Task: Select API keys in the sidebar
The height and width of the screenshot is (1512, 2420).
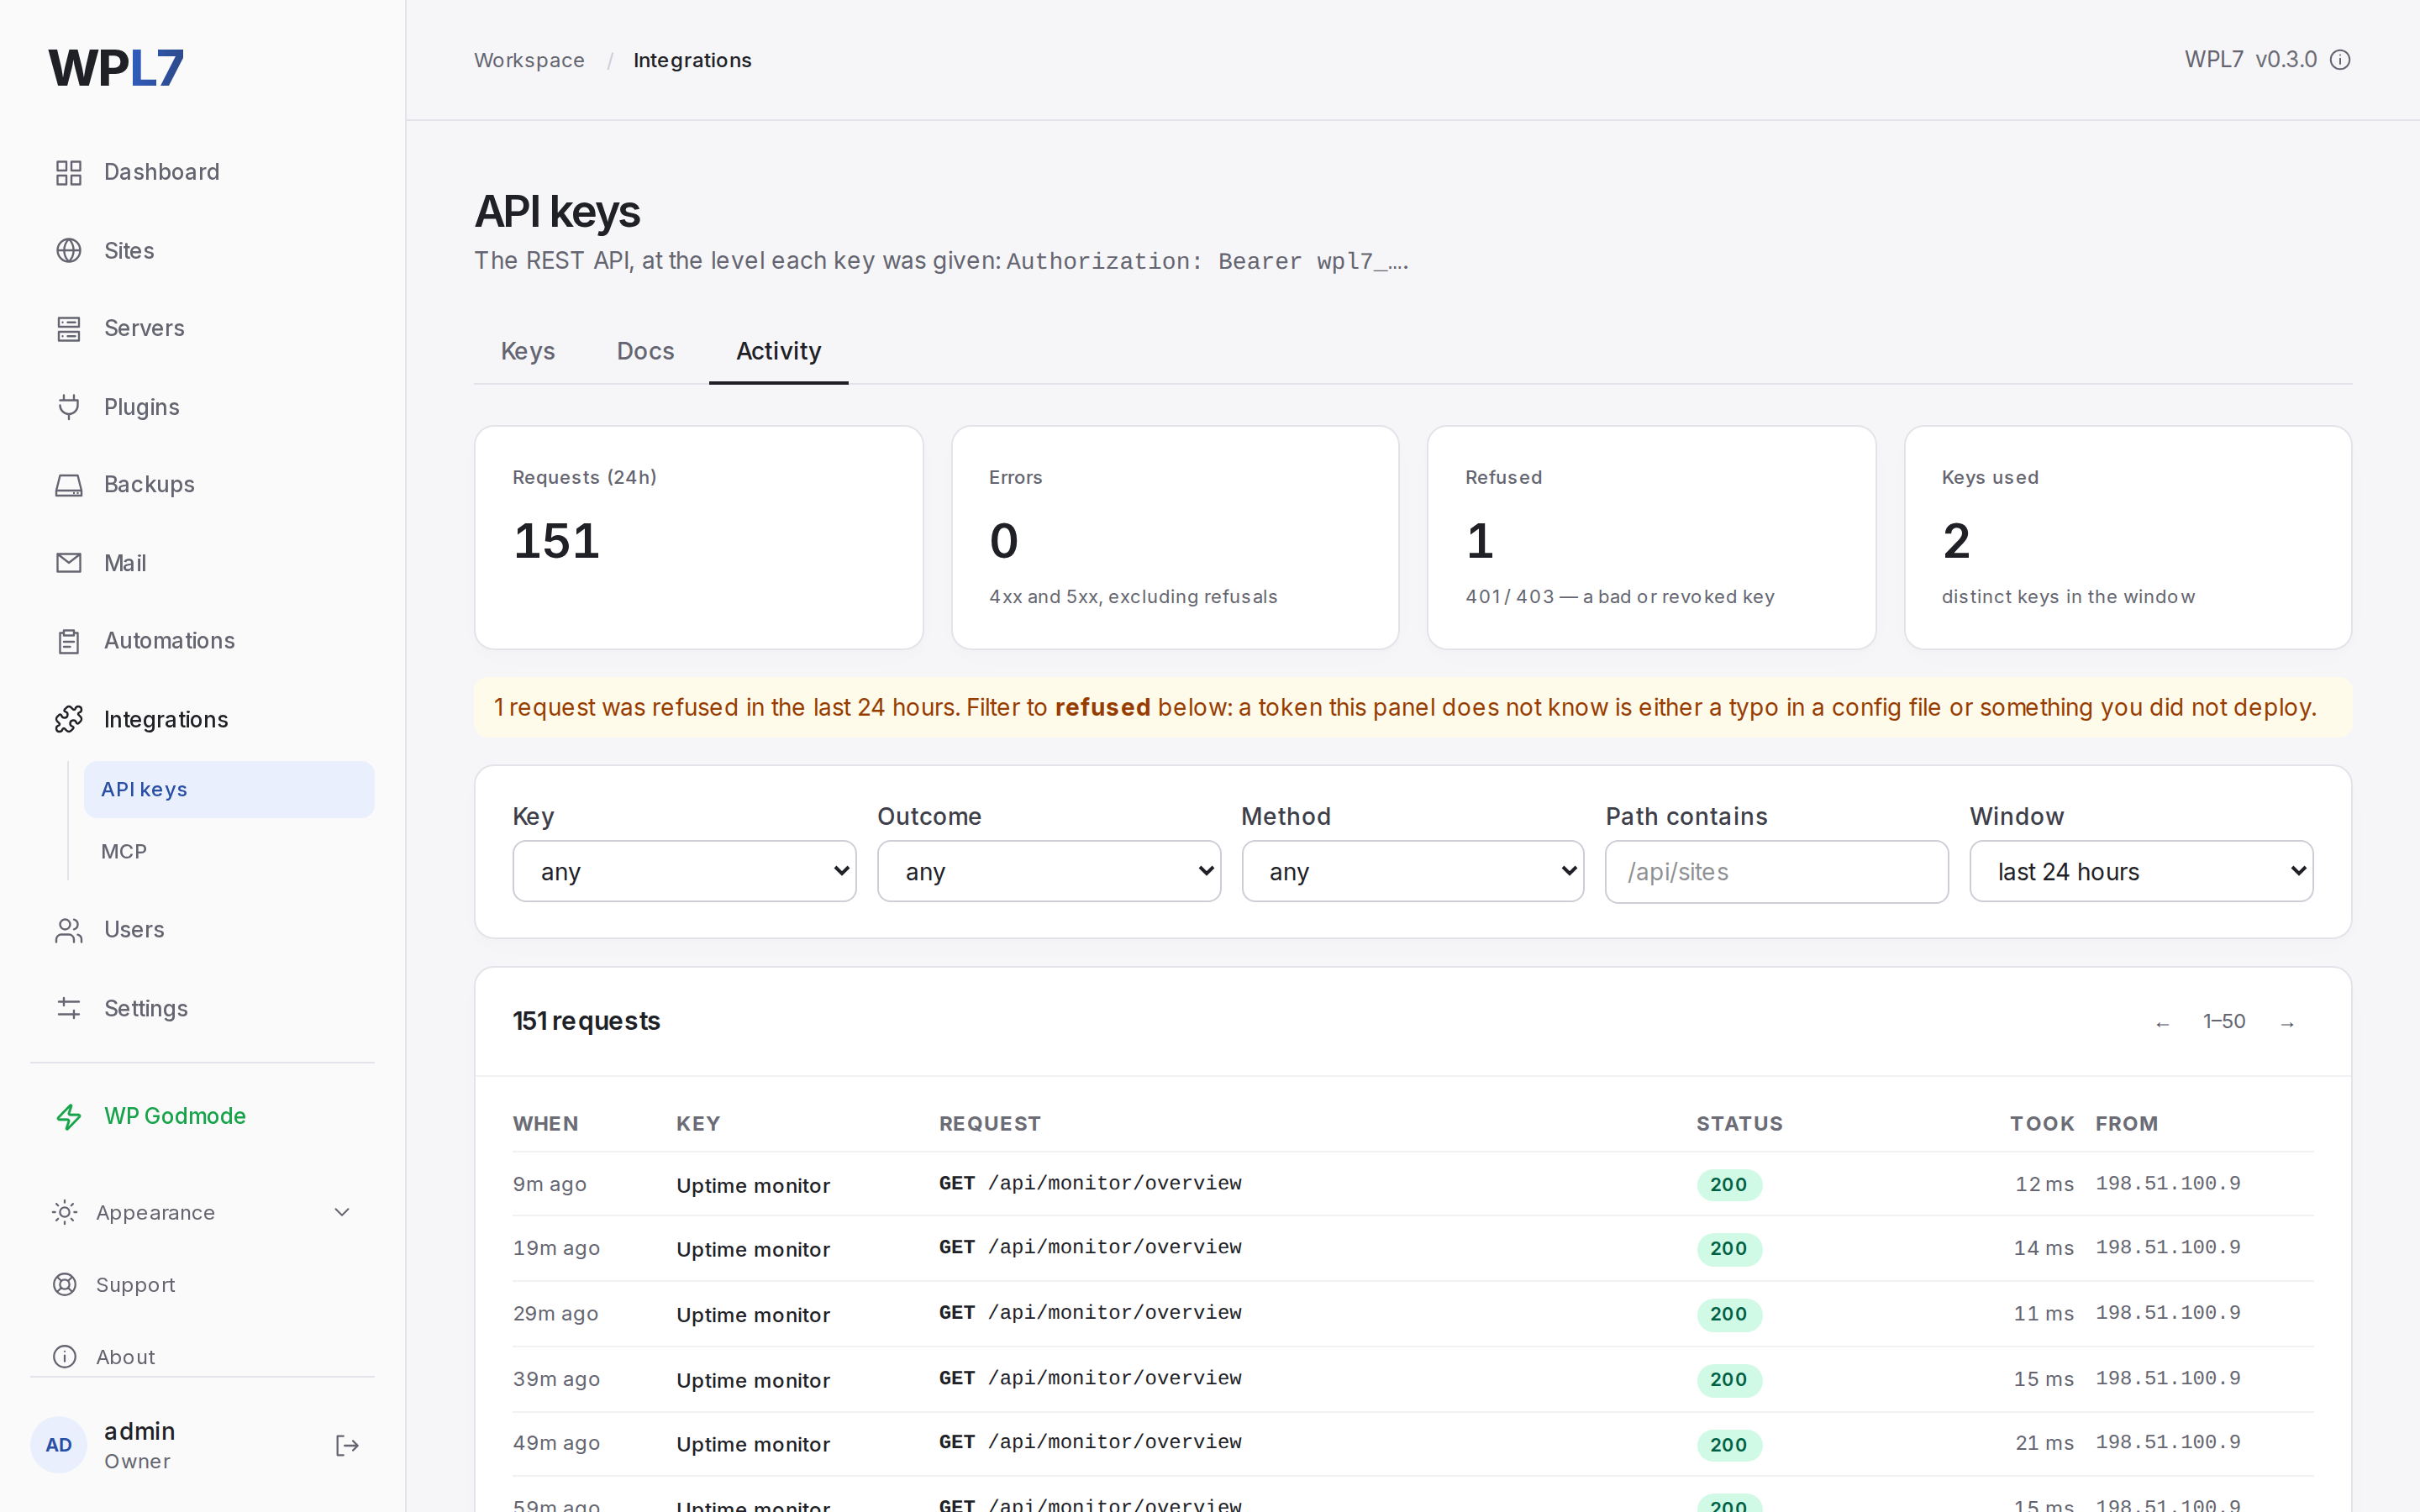Action: coord(229,789)
